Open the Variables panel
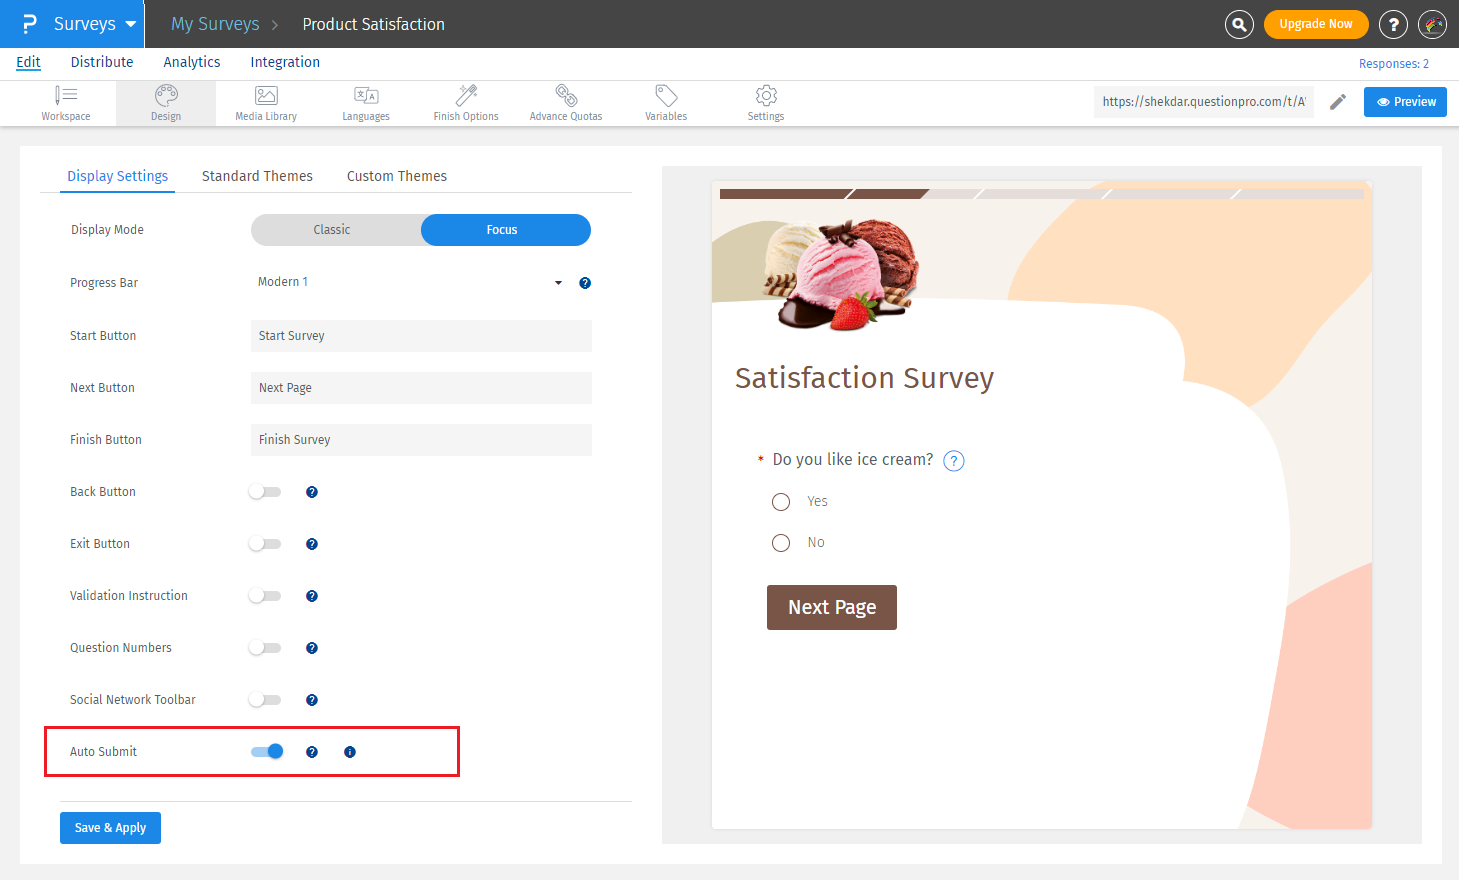Viewport: 1459px width, 880px height. point(665,103)
